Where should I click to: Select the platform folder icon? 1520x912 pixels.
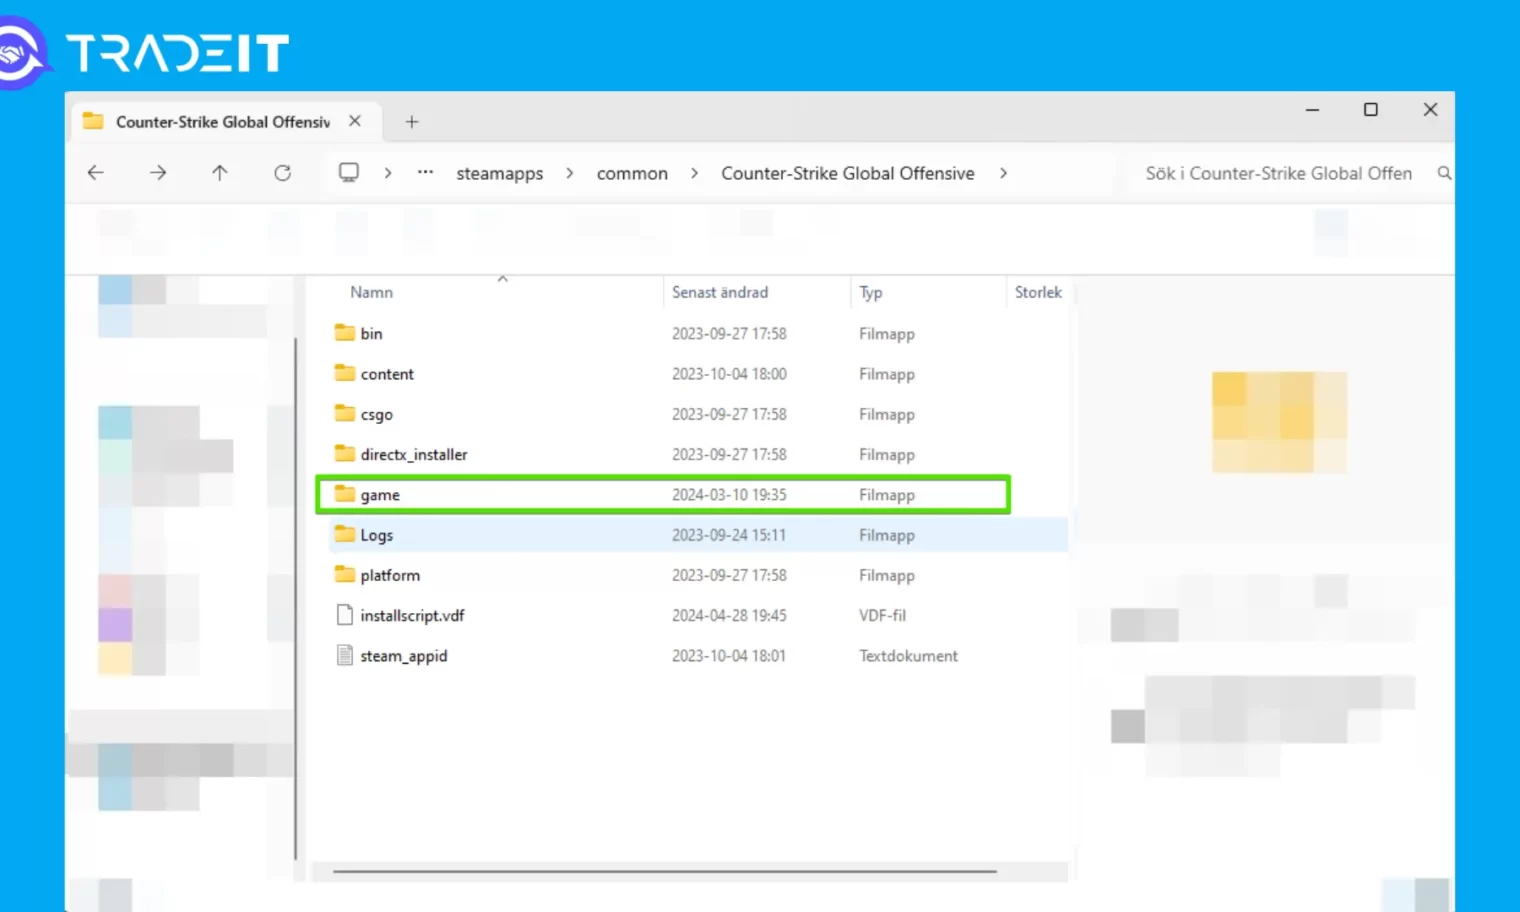coord(345,574)
